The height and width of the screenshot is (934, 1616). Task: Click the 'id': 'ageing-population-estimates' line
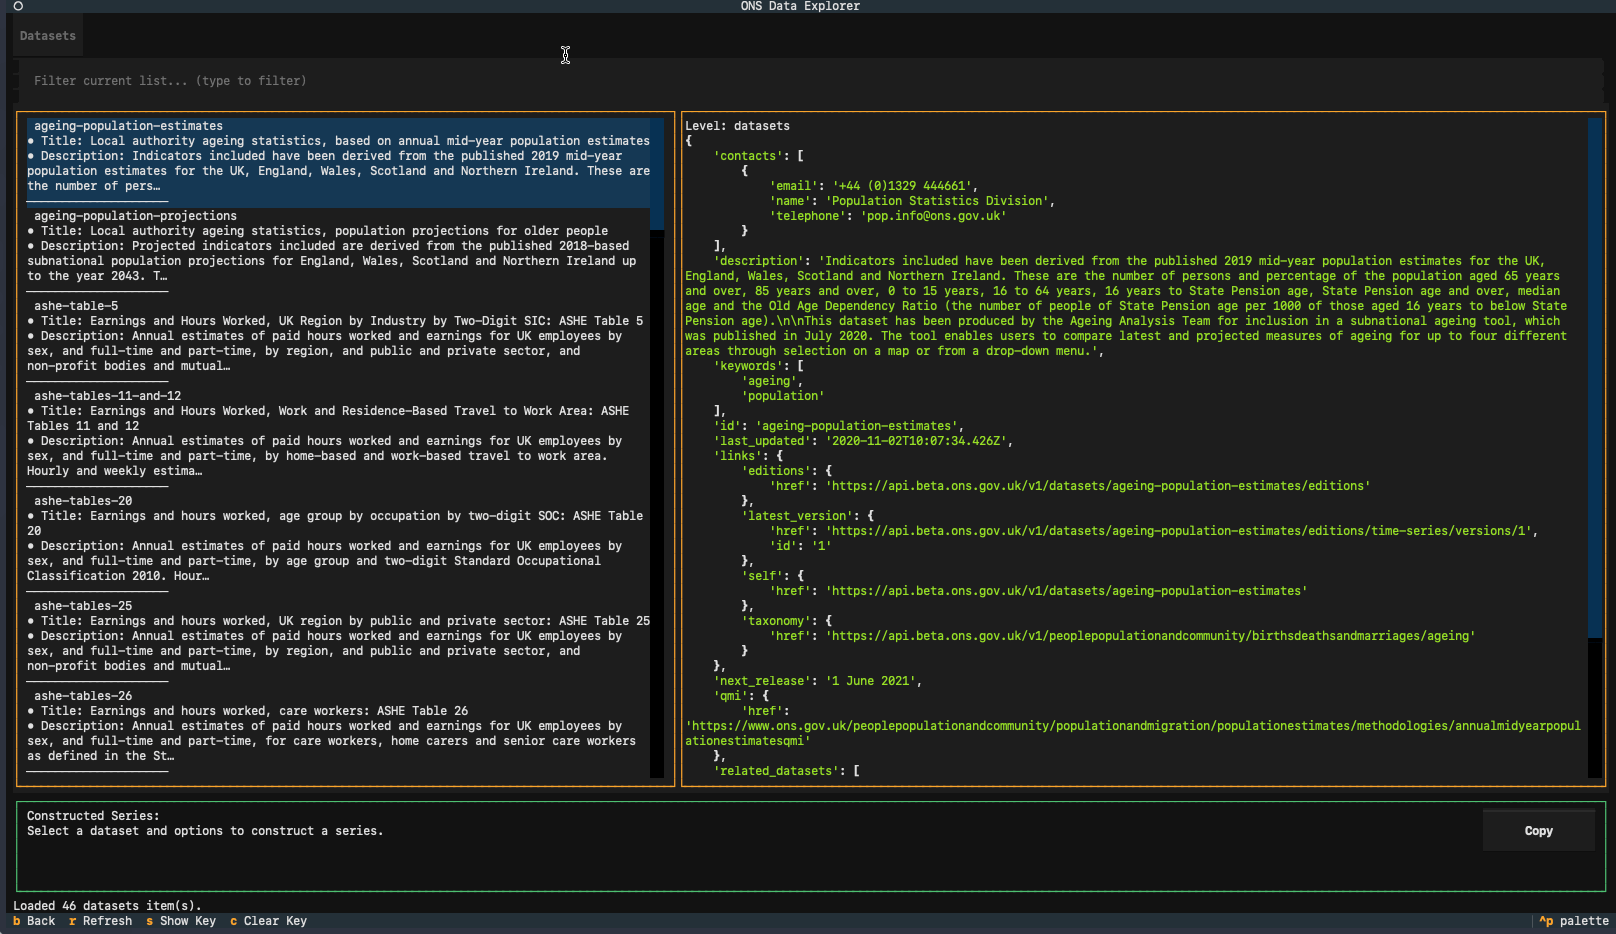click(x=838, y=426)
